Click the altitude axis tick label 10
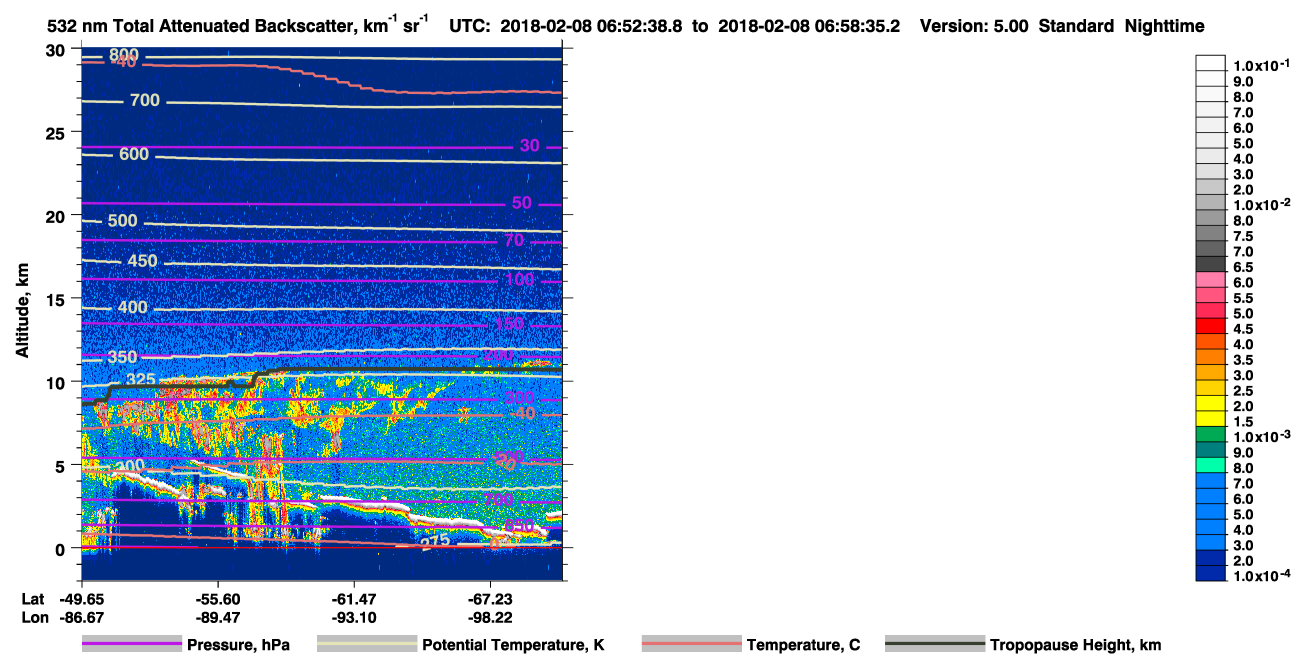This screenshot has width=1300, height=667. 57,382
